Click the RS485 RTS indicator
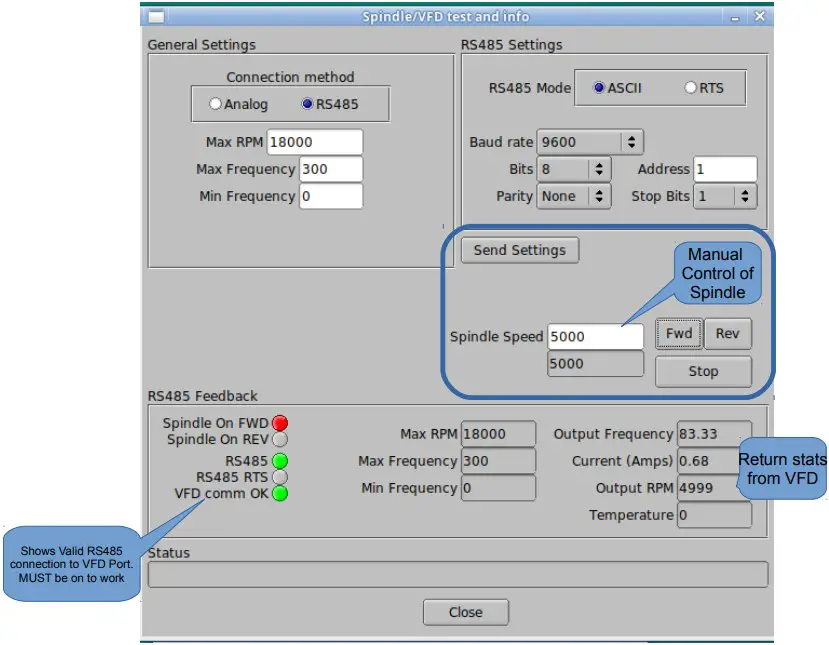The width and height of the screenshot is (829, 645). pyautogui.click(x=280, y=477)
